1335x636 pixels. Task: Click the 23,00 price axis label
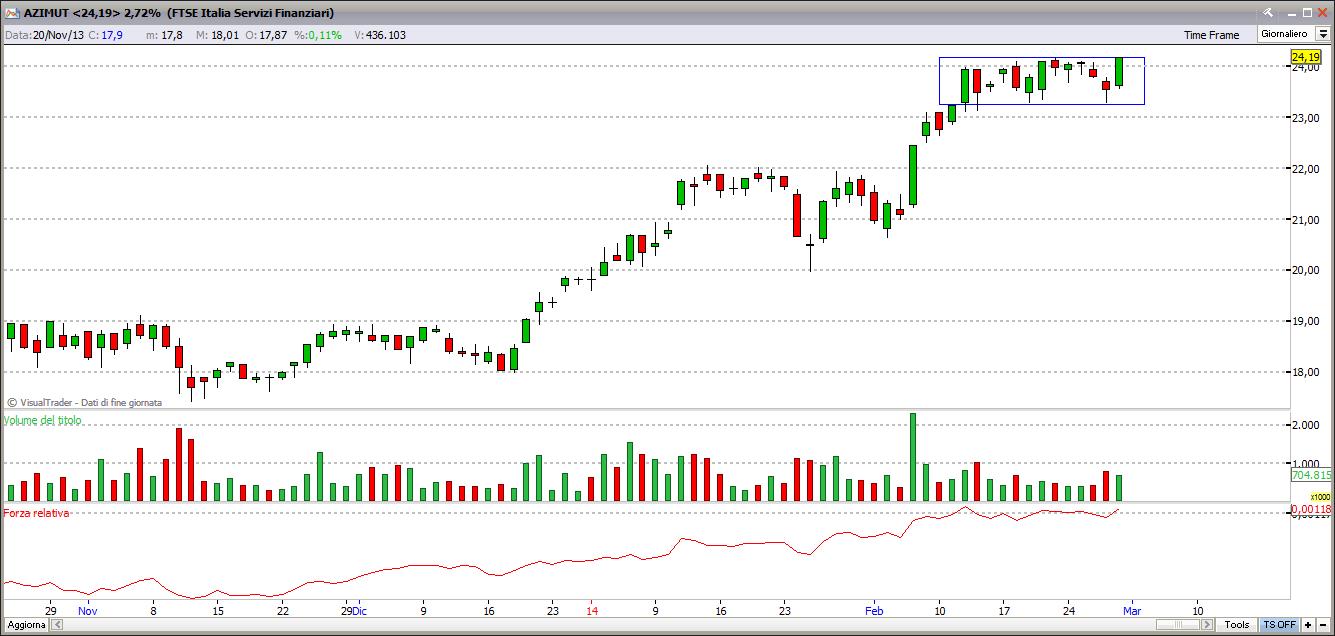click(1304, 118)
